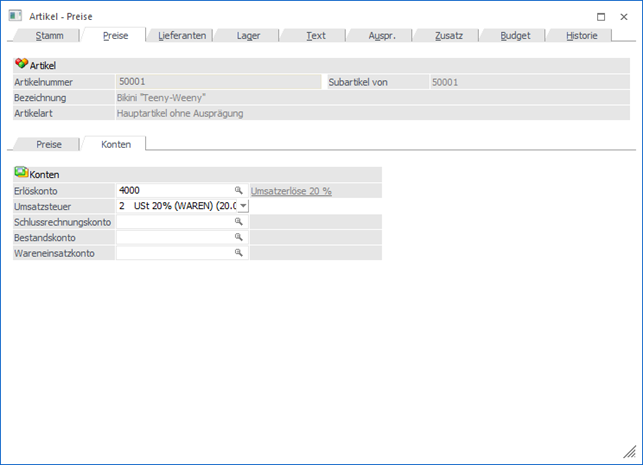Click the search icon in Erlöskonto field
This screenshot has height=465, width=643.
[x=239, y=189]
